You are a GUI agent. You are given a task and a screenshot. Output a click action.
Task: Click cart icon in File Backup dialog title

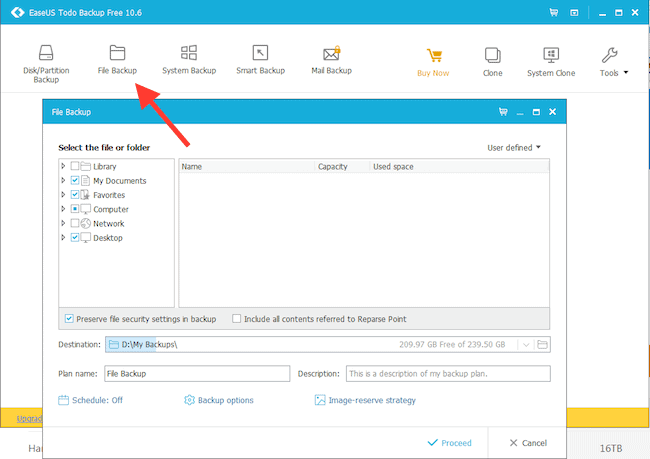click(503, 112)
